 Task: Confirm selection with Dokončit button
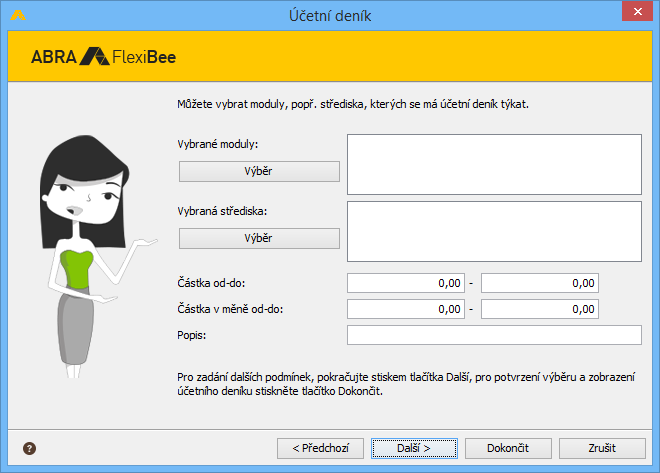508,448
